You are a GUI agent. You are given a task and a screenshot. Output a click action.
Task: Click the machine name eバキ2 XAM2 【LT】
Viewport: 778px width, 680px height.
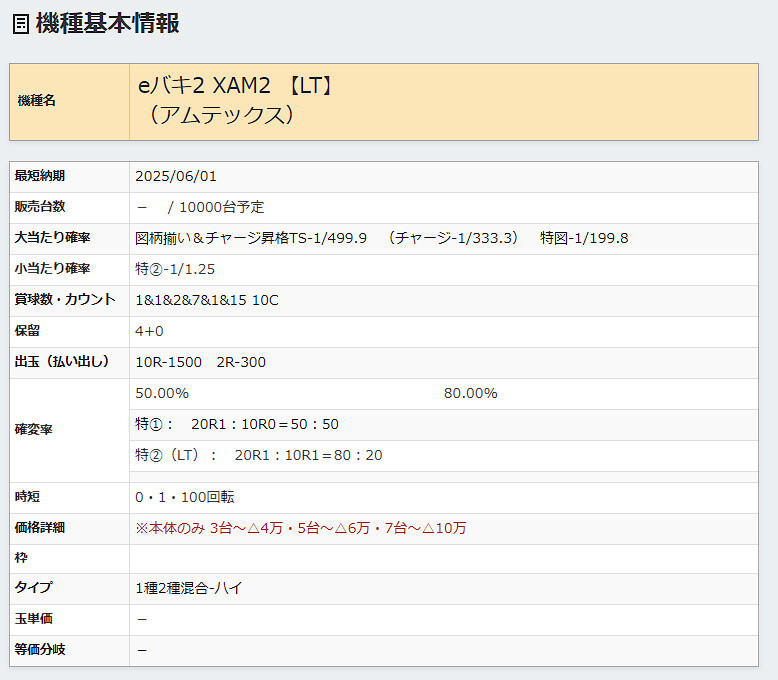tap(237, 85)
